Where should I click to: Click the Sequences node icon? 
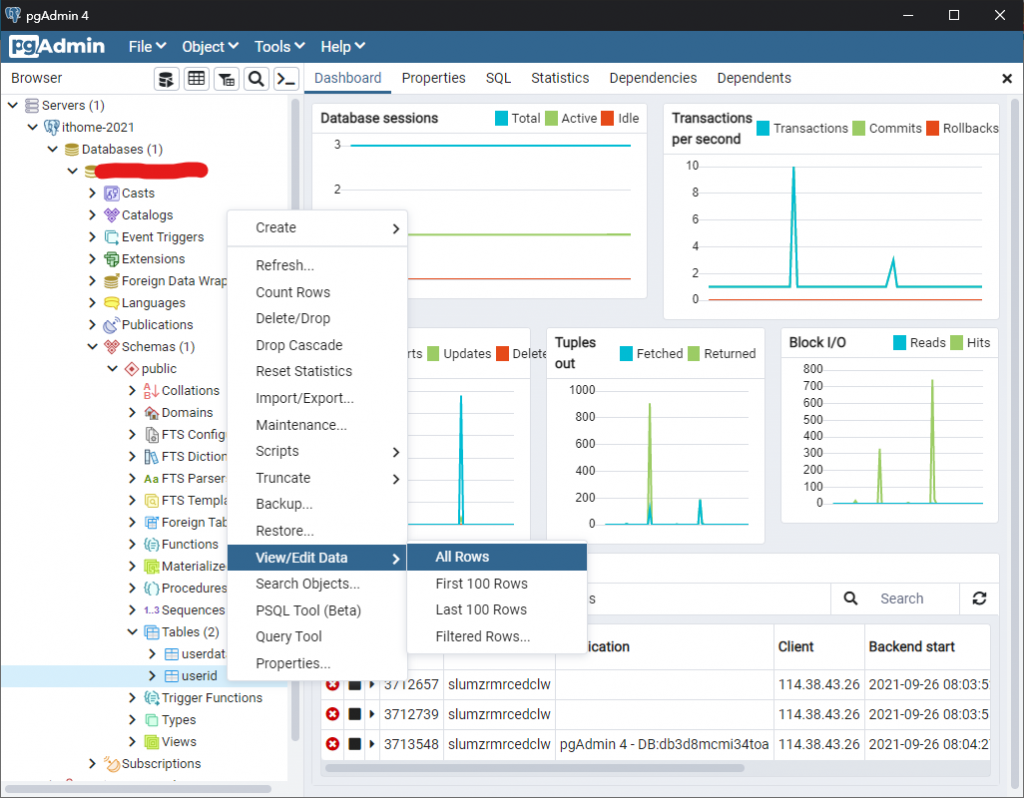coord(152,610)
